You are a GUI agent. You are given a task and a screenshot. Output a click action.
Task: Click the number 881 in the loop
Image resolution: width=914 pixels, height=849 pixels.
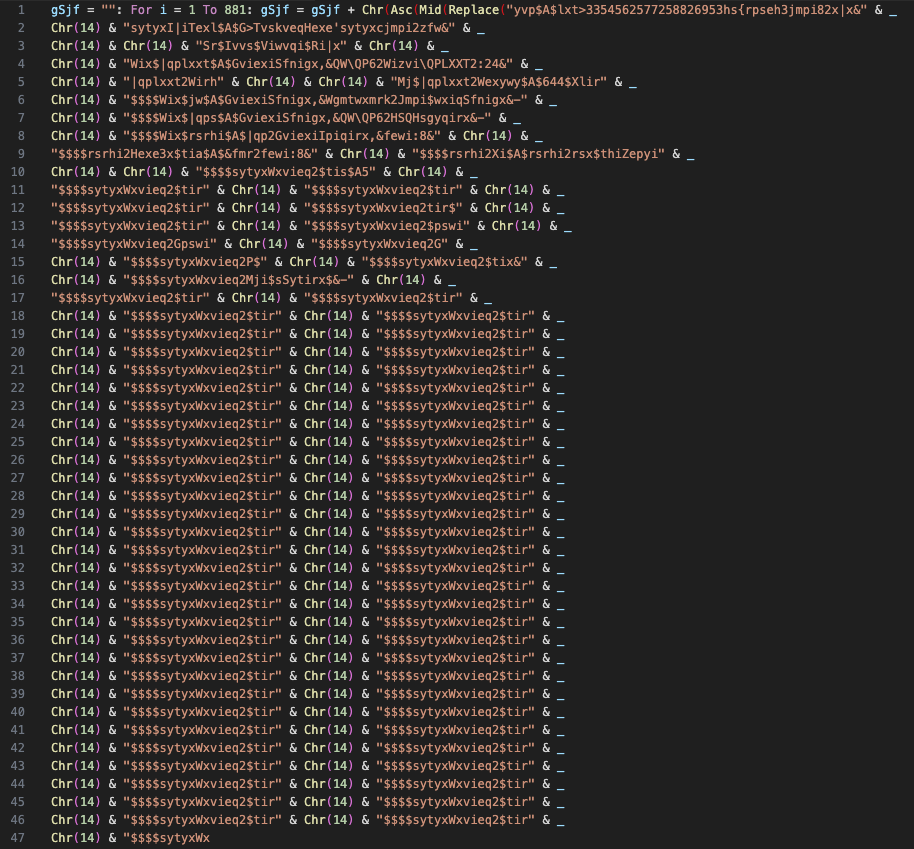click(235, 10)
